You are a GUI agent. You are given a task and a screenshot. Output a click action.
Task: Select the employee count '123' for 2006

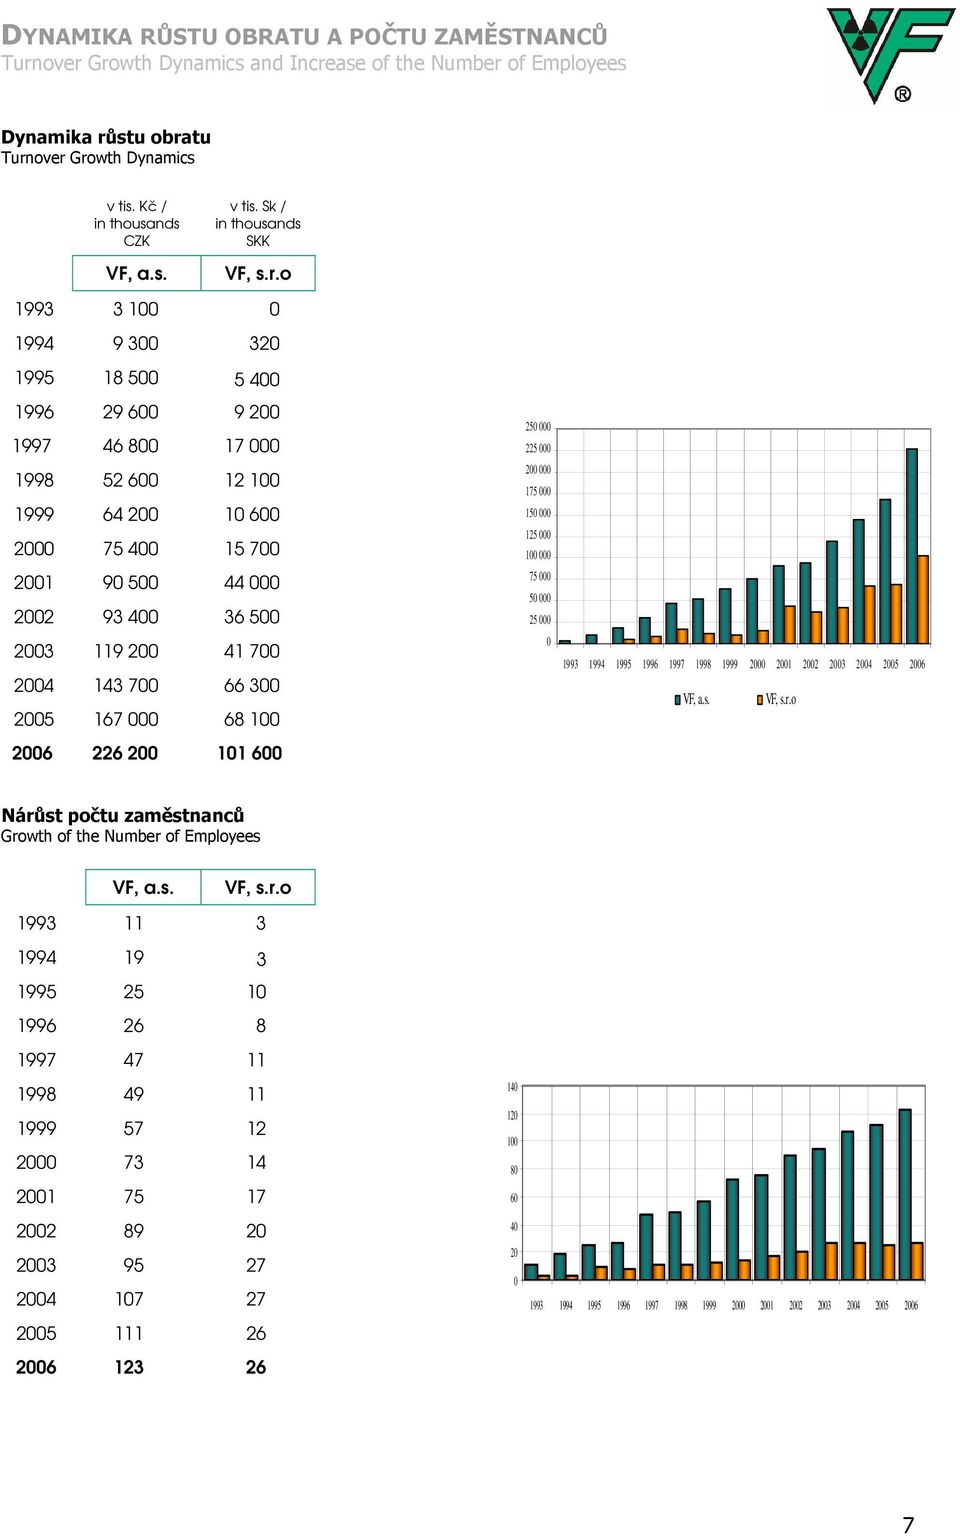pos(129,1367)
